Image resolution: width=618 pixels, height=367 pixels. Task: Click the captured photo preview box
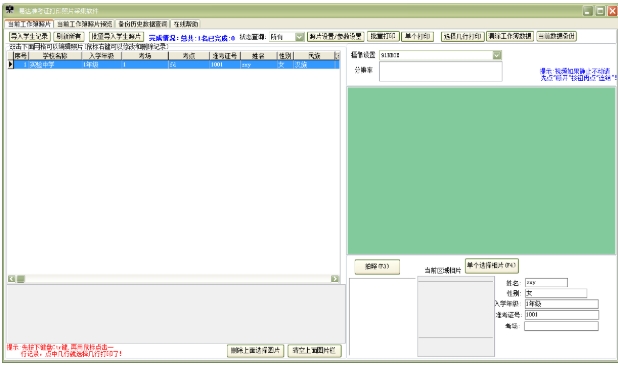click(x=382, y=317)
